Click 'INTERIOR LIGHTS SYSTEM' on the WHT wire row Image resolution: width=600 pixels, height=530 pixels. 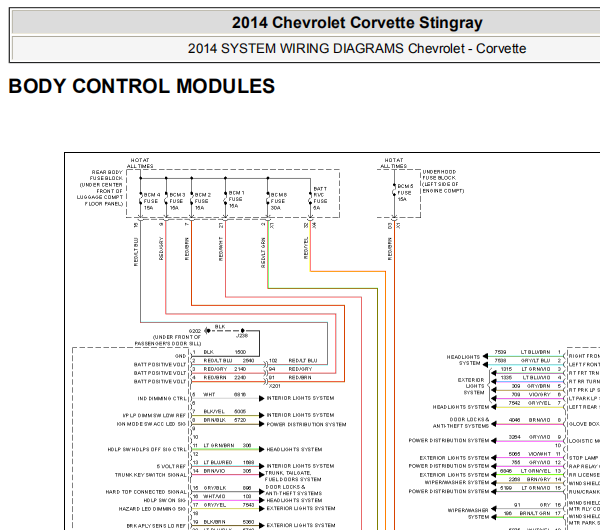pyautogui.click(x=300, y=398)
